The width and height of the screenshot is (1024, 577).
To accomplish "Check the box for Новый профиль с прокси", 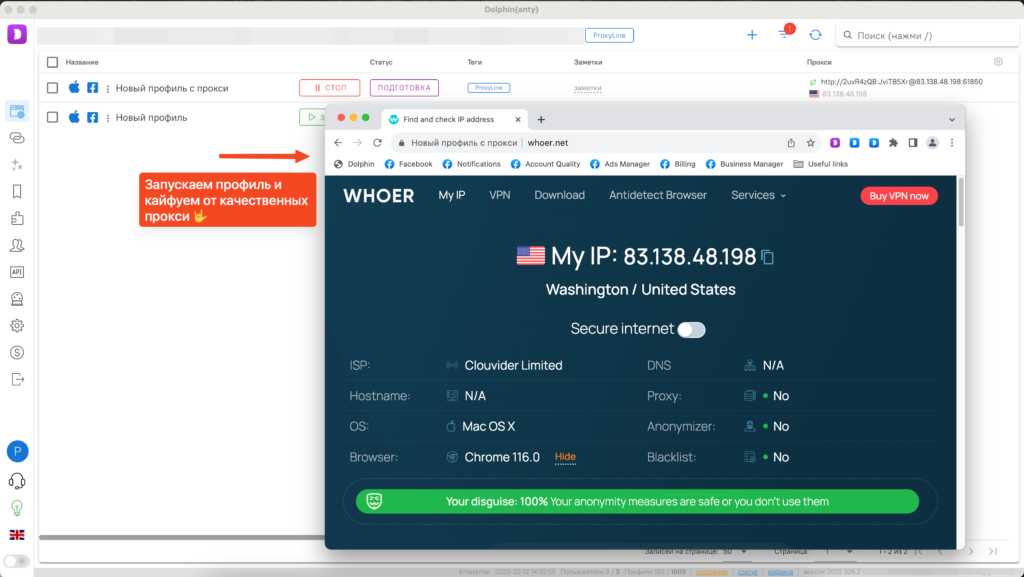I will coord(53,88).
